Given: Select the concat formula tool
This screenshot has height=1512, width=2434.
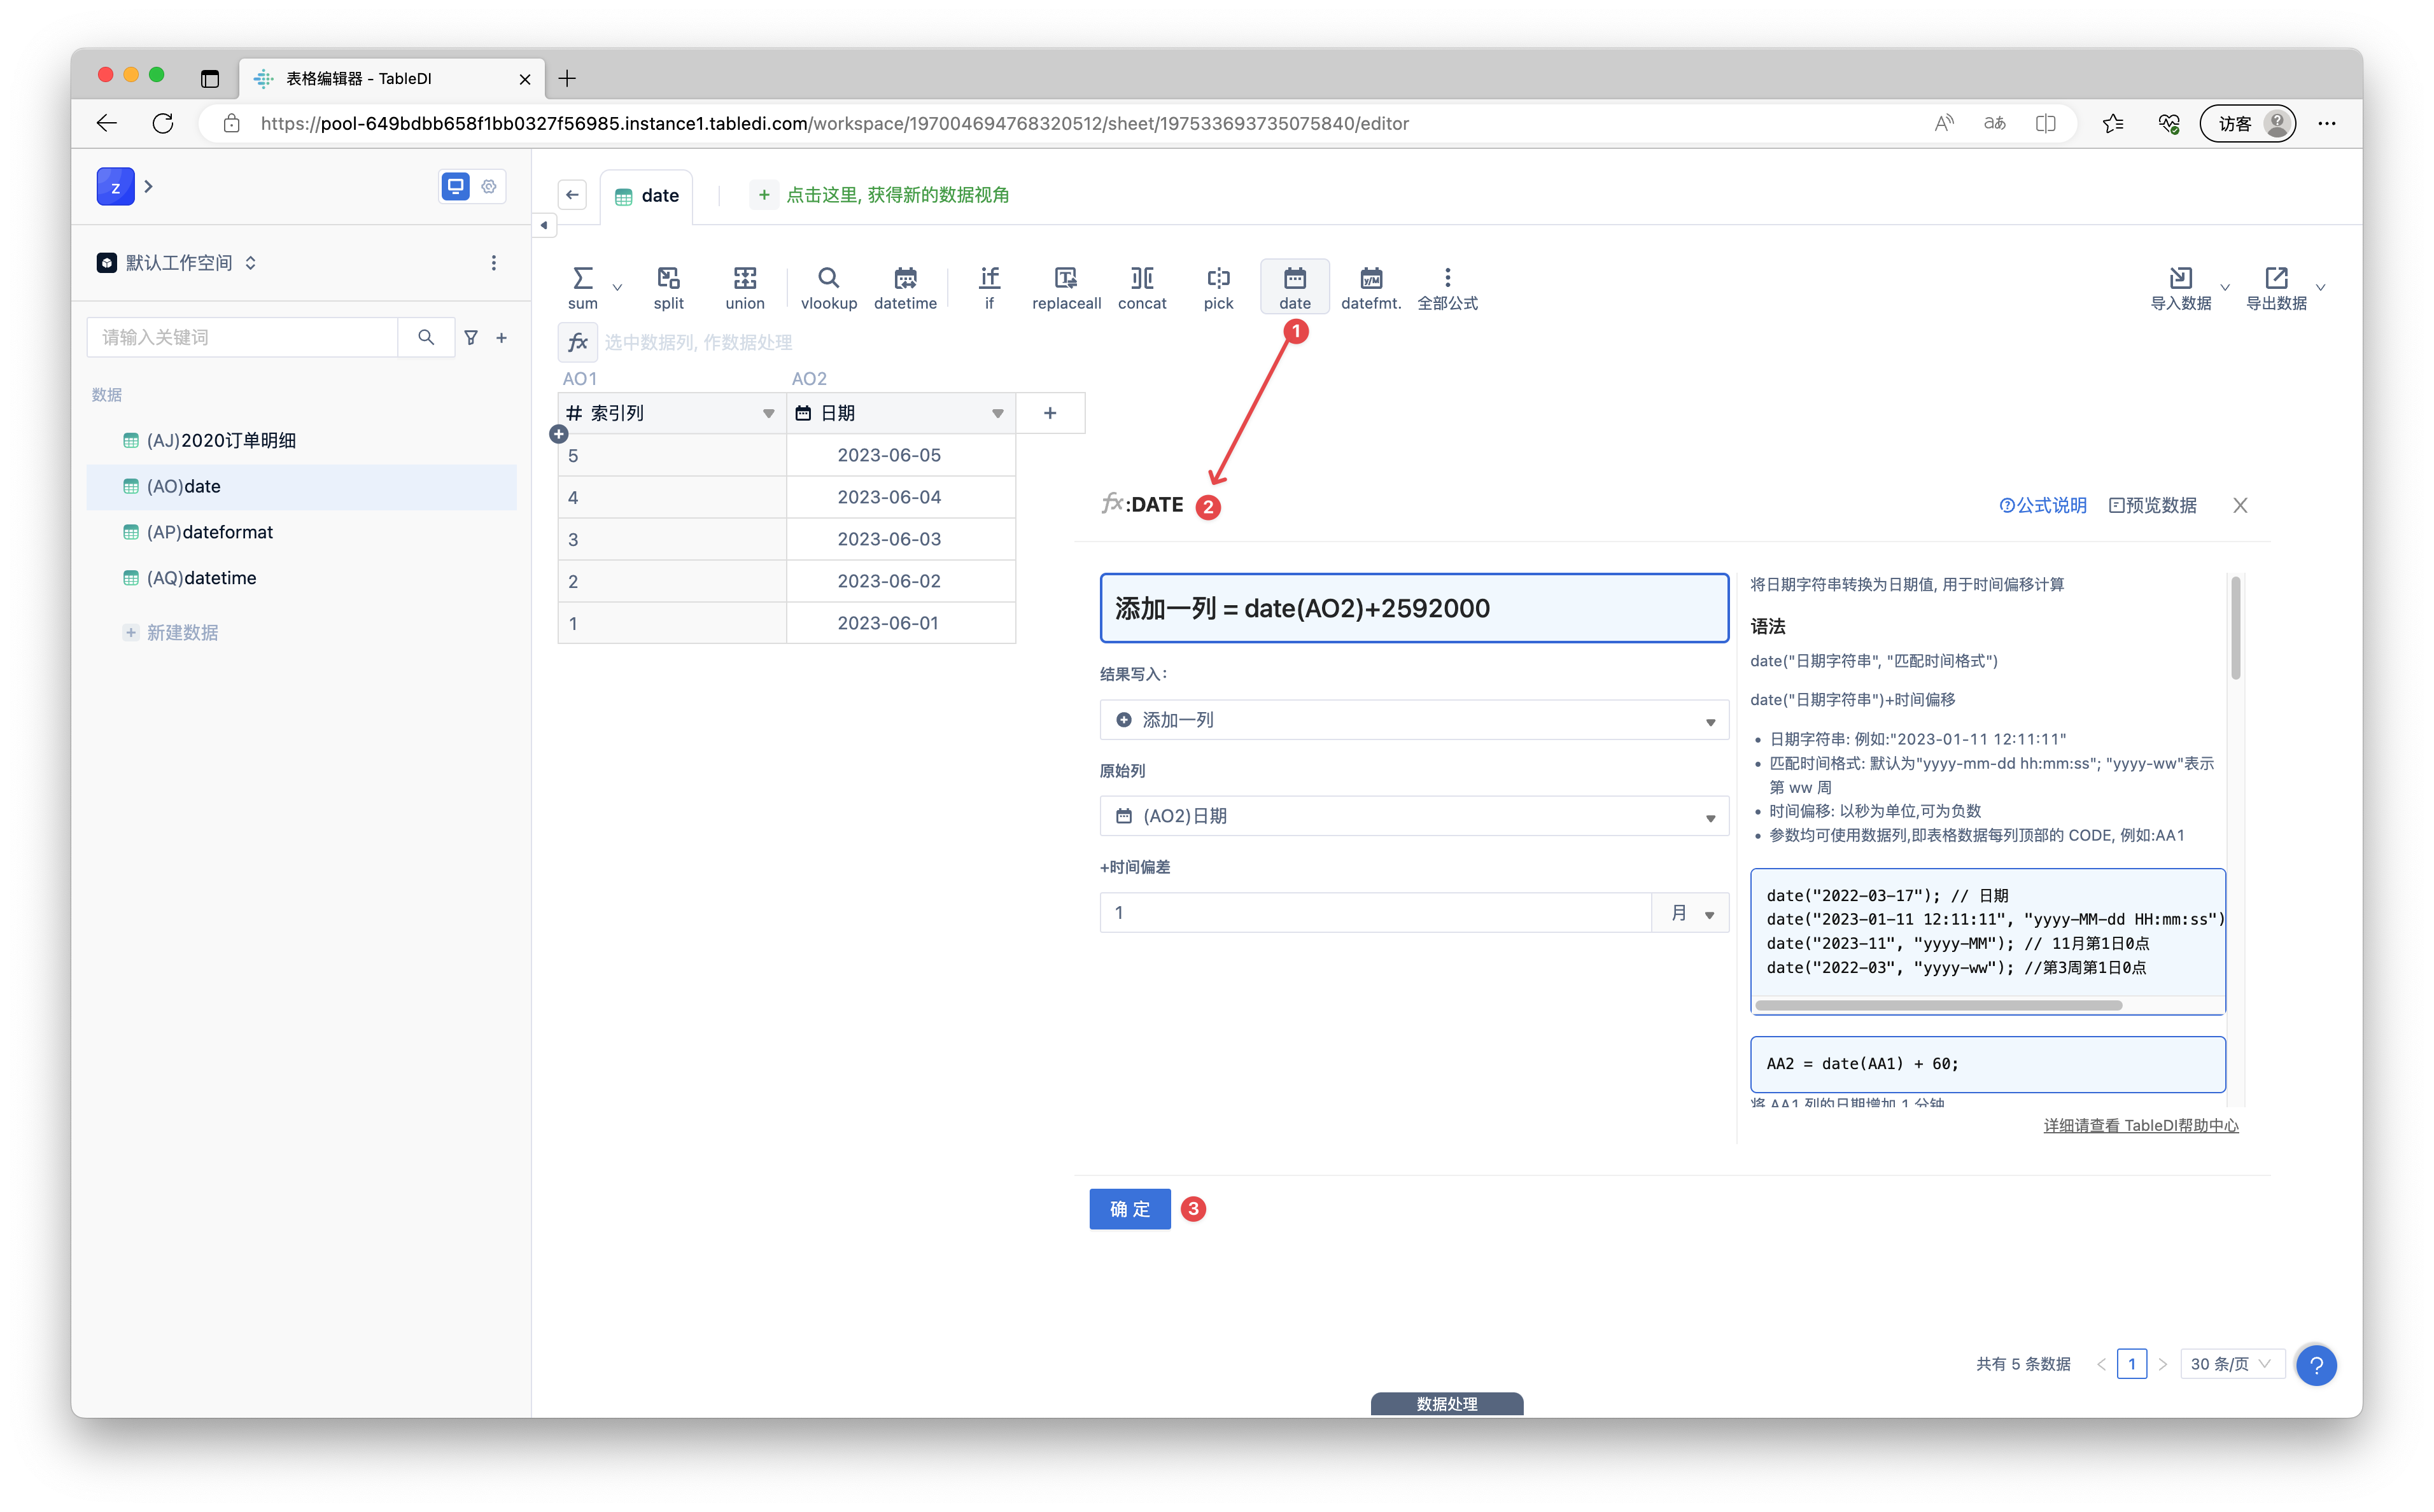Looking at the screenshot, I should click(1142, 288).
